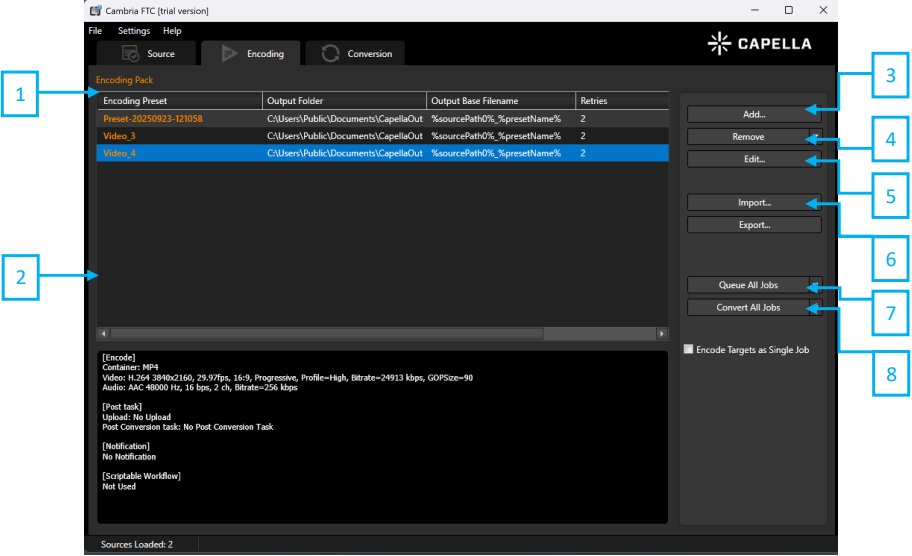This screenshot has height=556, width=912.
Task: Click the Cambria FTC app icon in the title bar
Action: pos(95,10)
